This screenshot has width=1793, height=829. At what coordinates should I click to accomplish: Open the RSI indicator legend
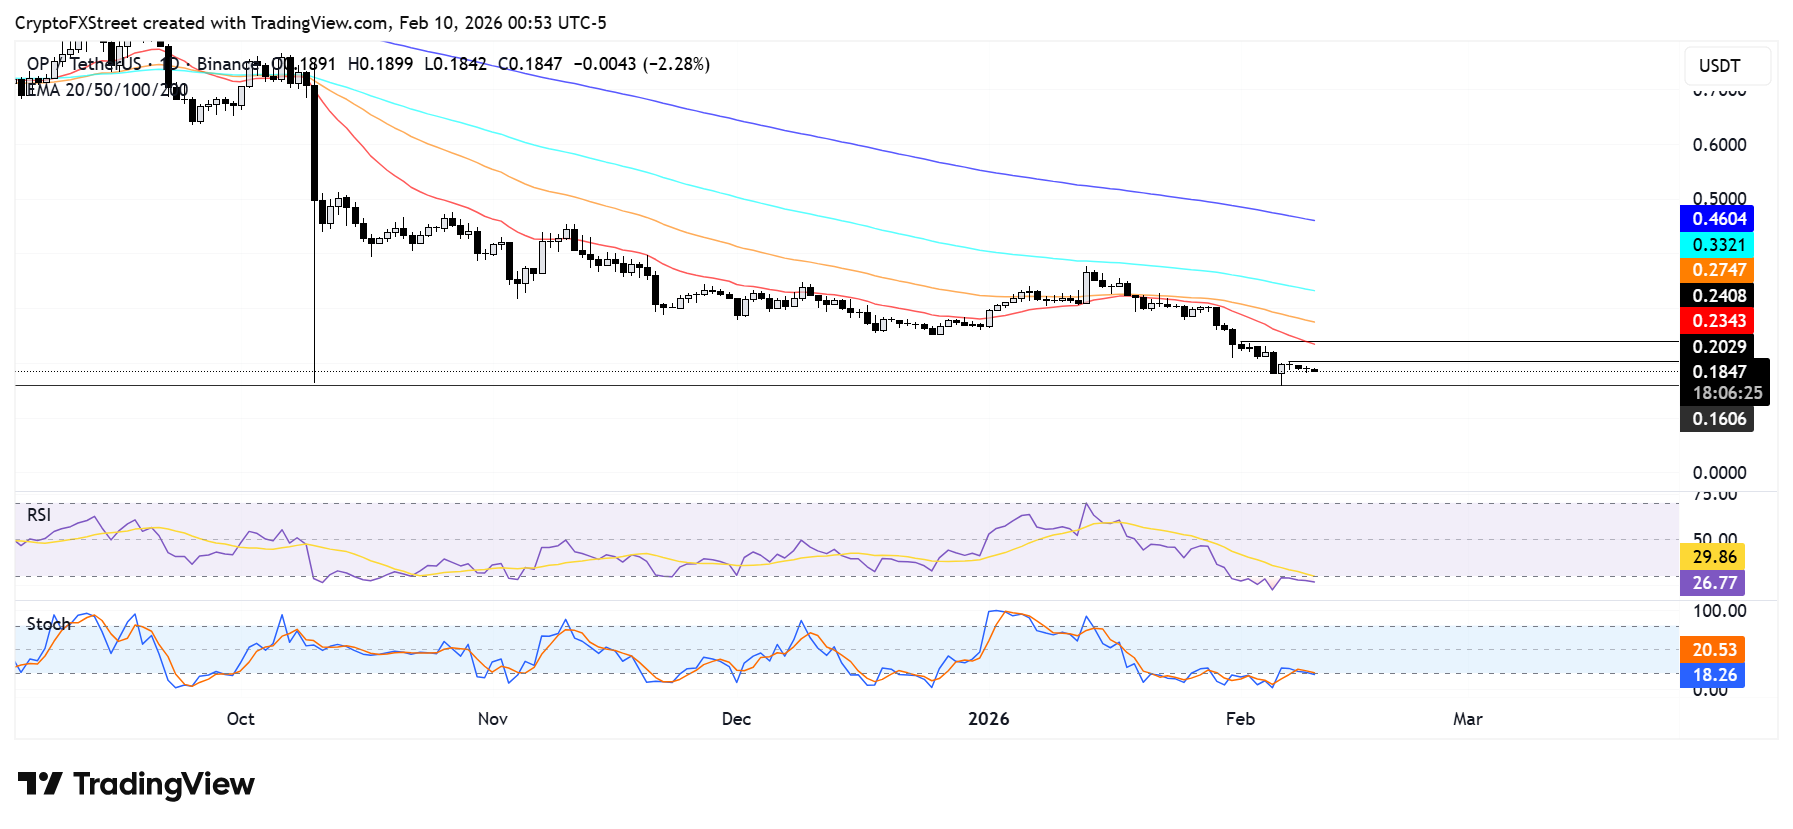tap(39, 515)
